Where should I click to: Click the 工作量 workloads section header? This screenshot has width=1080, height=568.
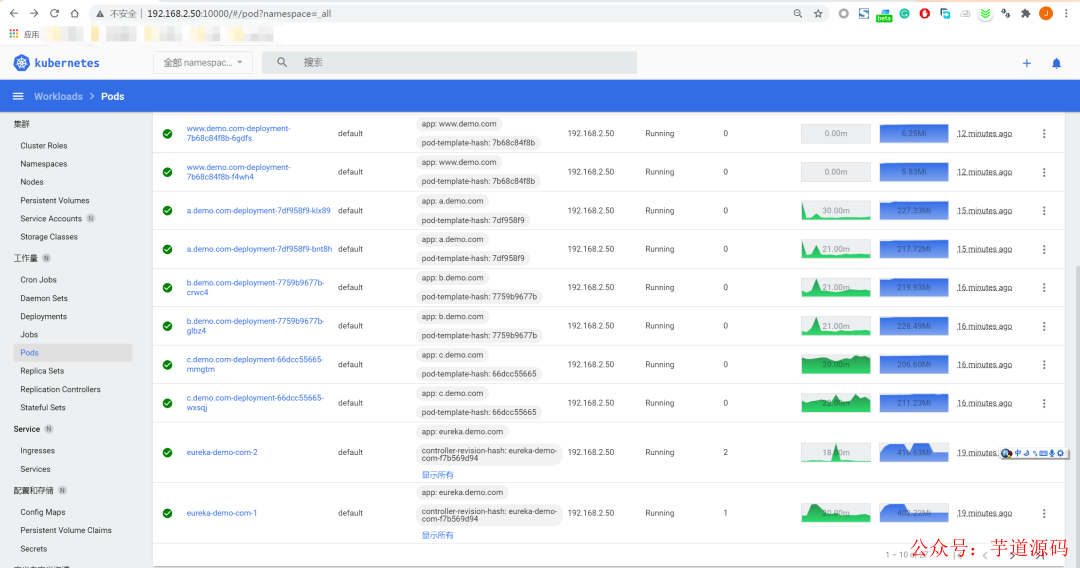point(25,259)
